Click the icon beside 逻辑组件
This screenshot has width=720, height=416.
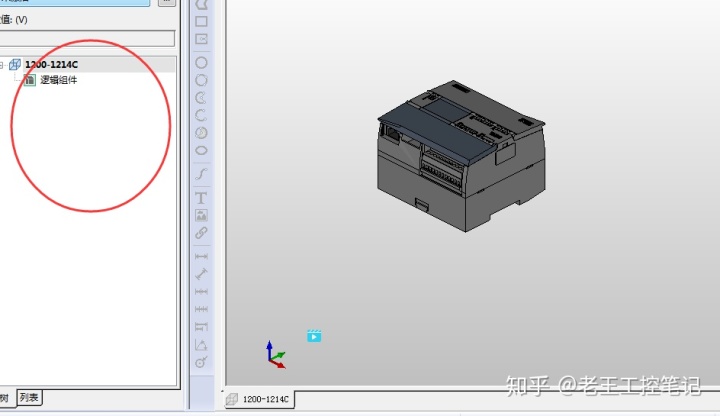click(29, 80)
